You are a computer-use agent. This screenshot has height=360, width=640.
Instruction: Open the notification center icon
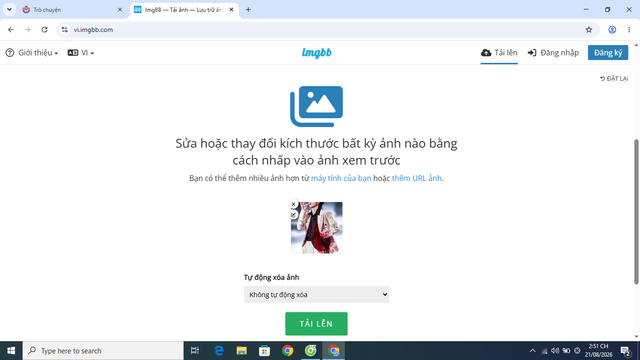(x=625, y=351)
